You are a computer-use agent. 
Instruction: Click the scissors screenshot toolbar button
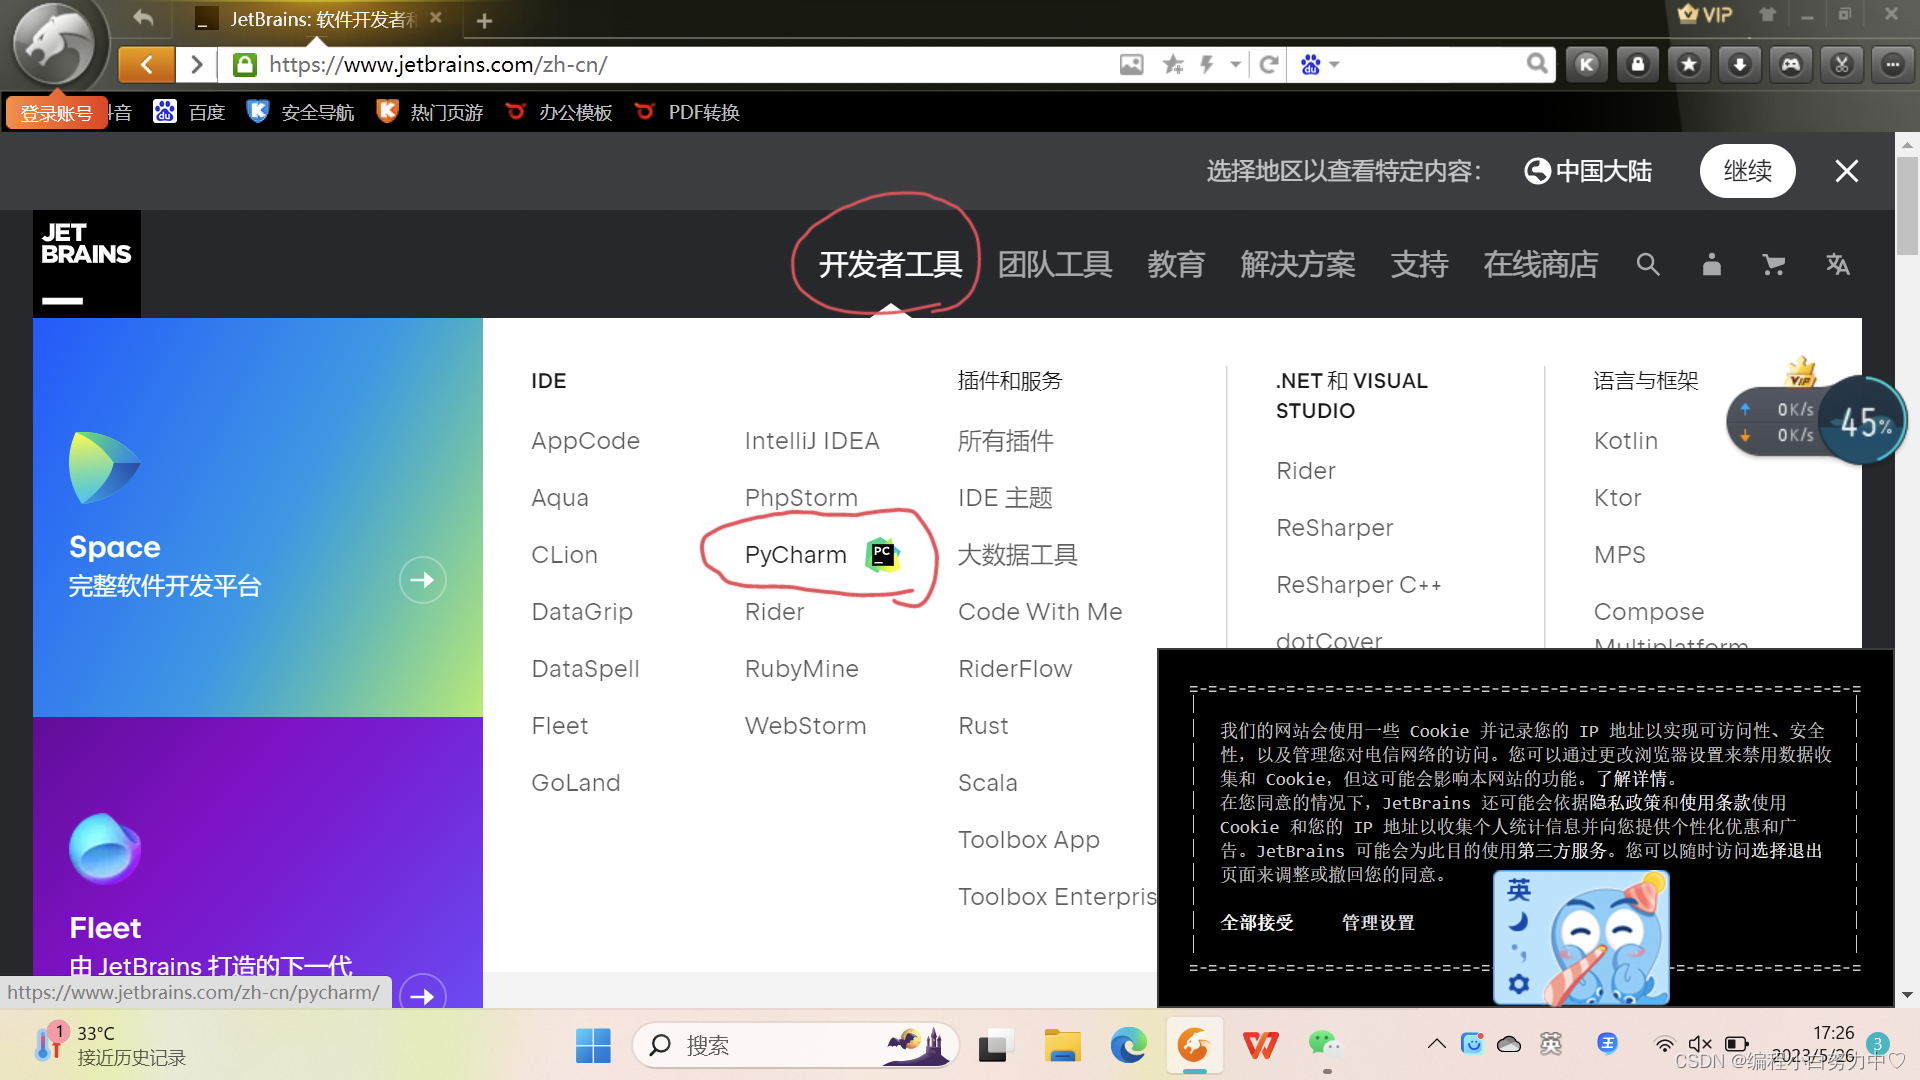point(1842,65)
